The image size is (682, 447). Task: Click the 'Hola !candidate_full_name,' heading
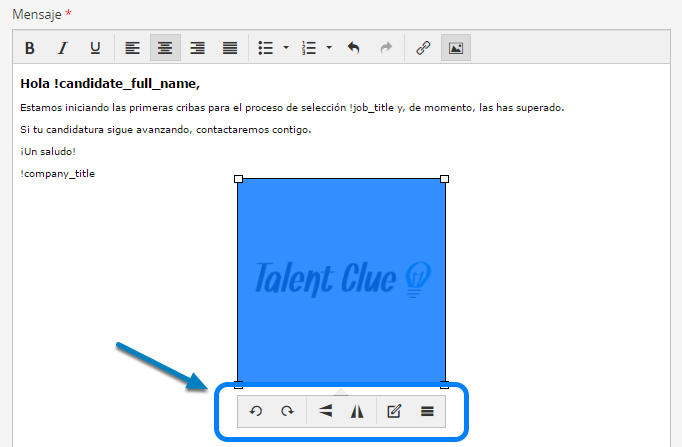coord(110,83)
